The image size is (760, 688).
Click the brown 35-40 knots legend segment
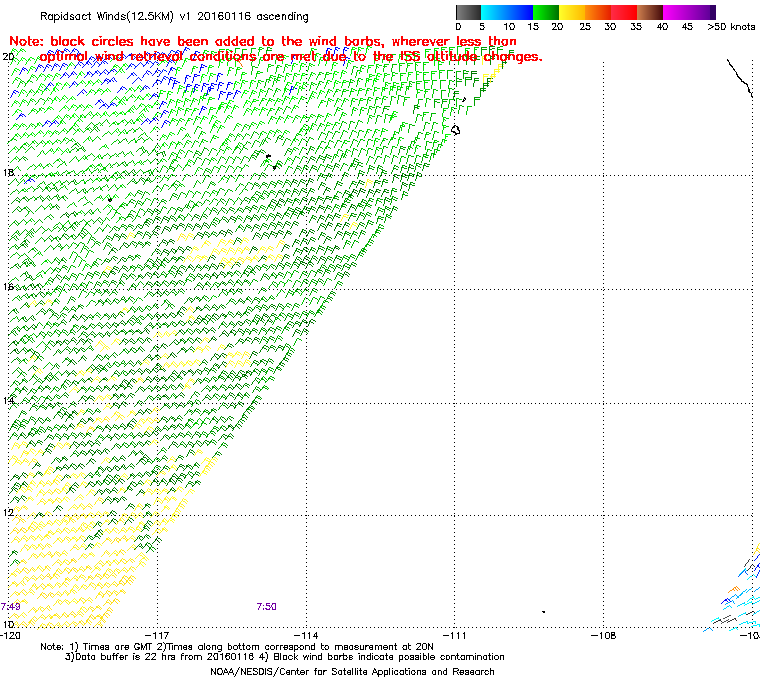pos(650,12)
